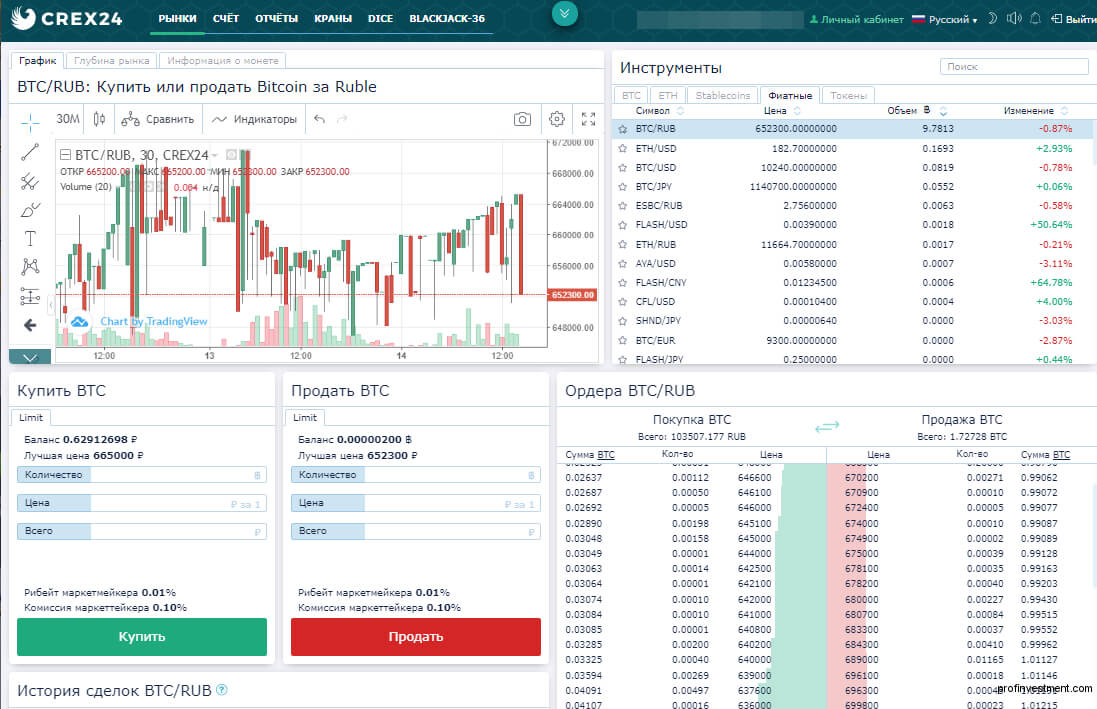Open chart settings gear icon

[557, 119]
